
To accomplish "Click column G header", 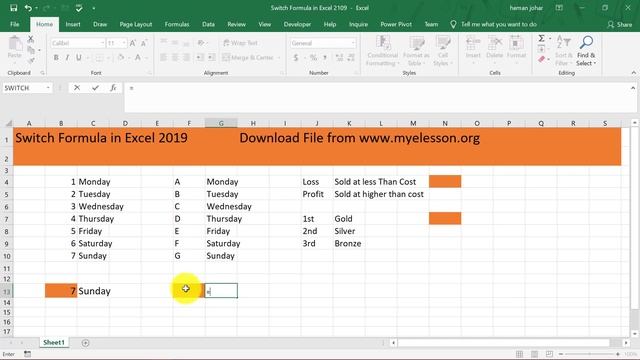I will pos(221,123).
